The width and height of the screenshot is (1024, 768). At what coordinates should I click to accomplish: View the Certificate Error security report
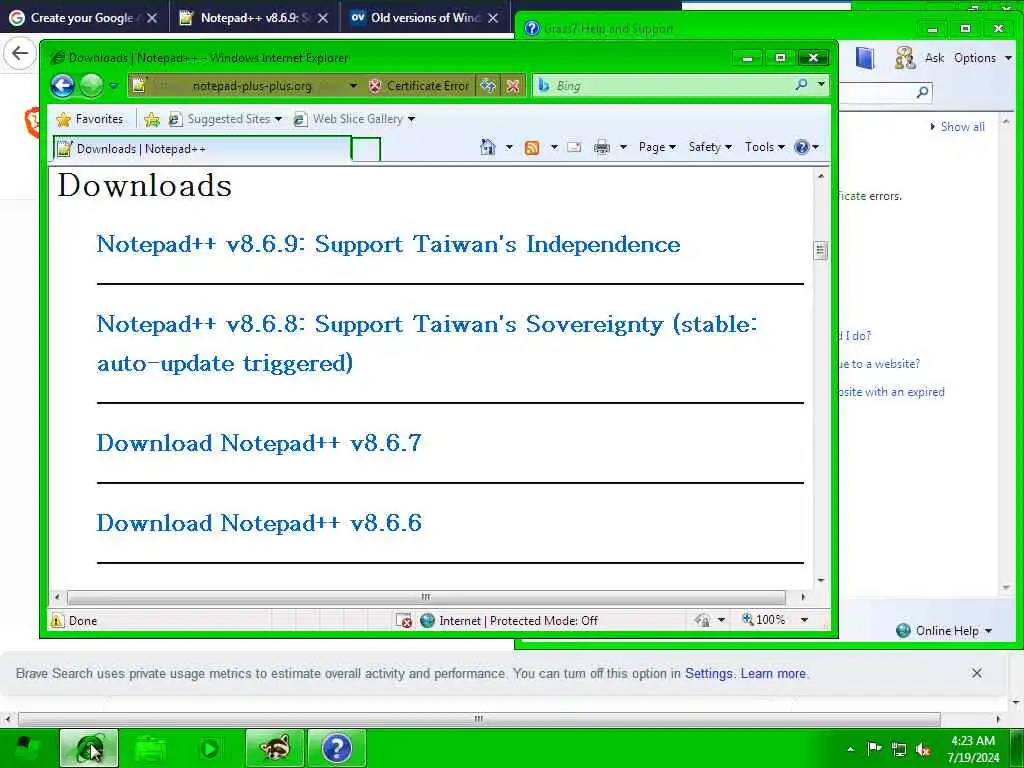coord(419,86)
